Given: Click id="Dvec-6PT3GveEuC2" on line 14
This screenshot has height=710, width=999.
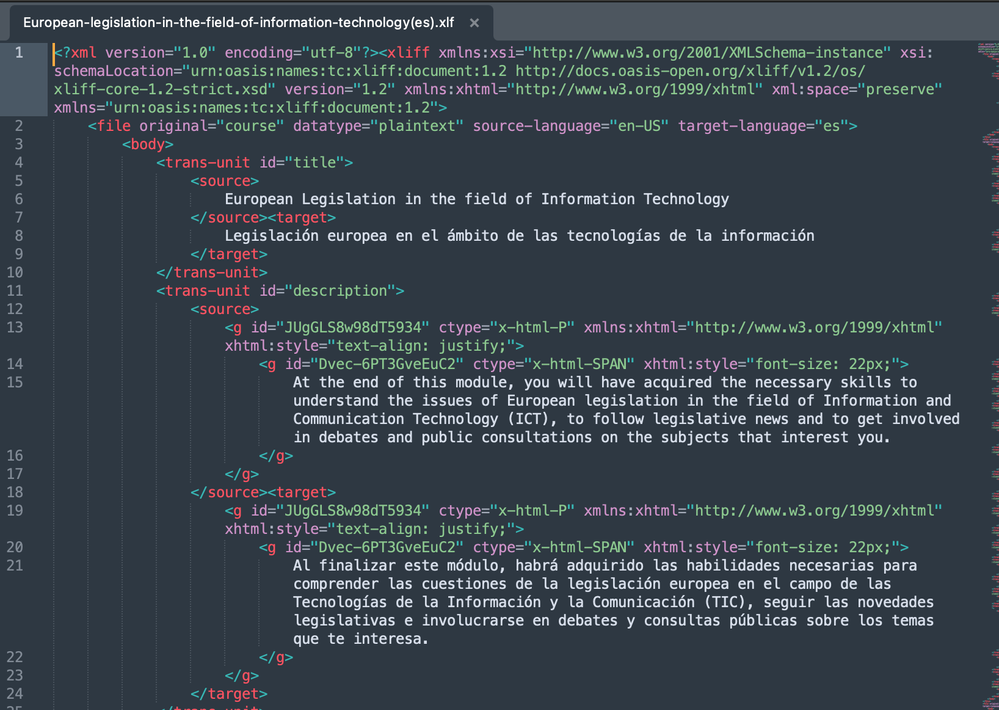Looking at the screenshot, I should 374,364.
